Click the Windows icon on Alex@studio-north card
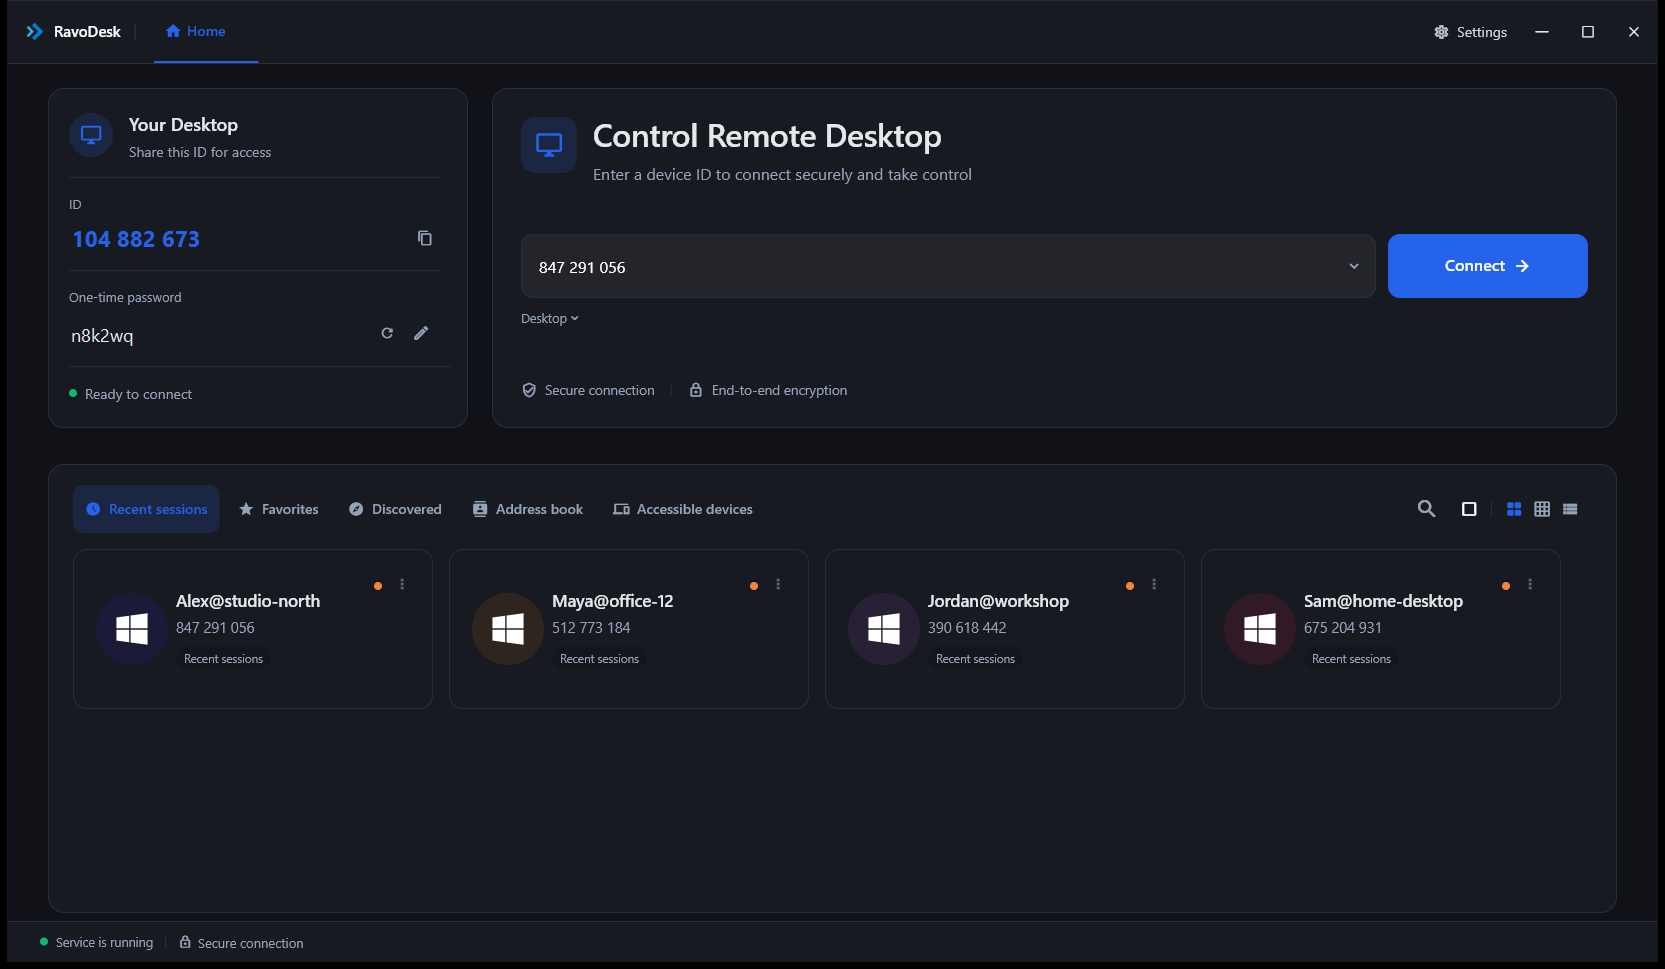 pos(132,629)
